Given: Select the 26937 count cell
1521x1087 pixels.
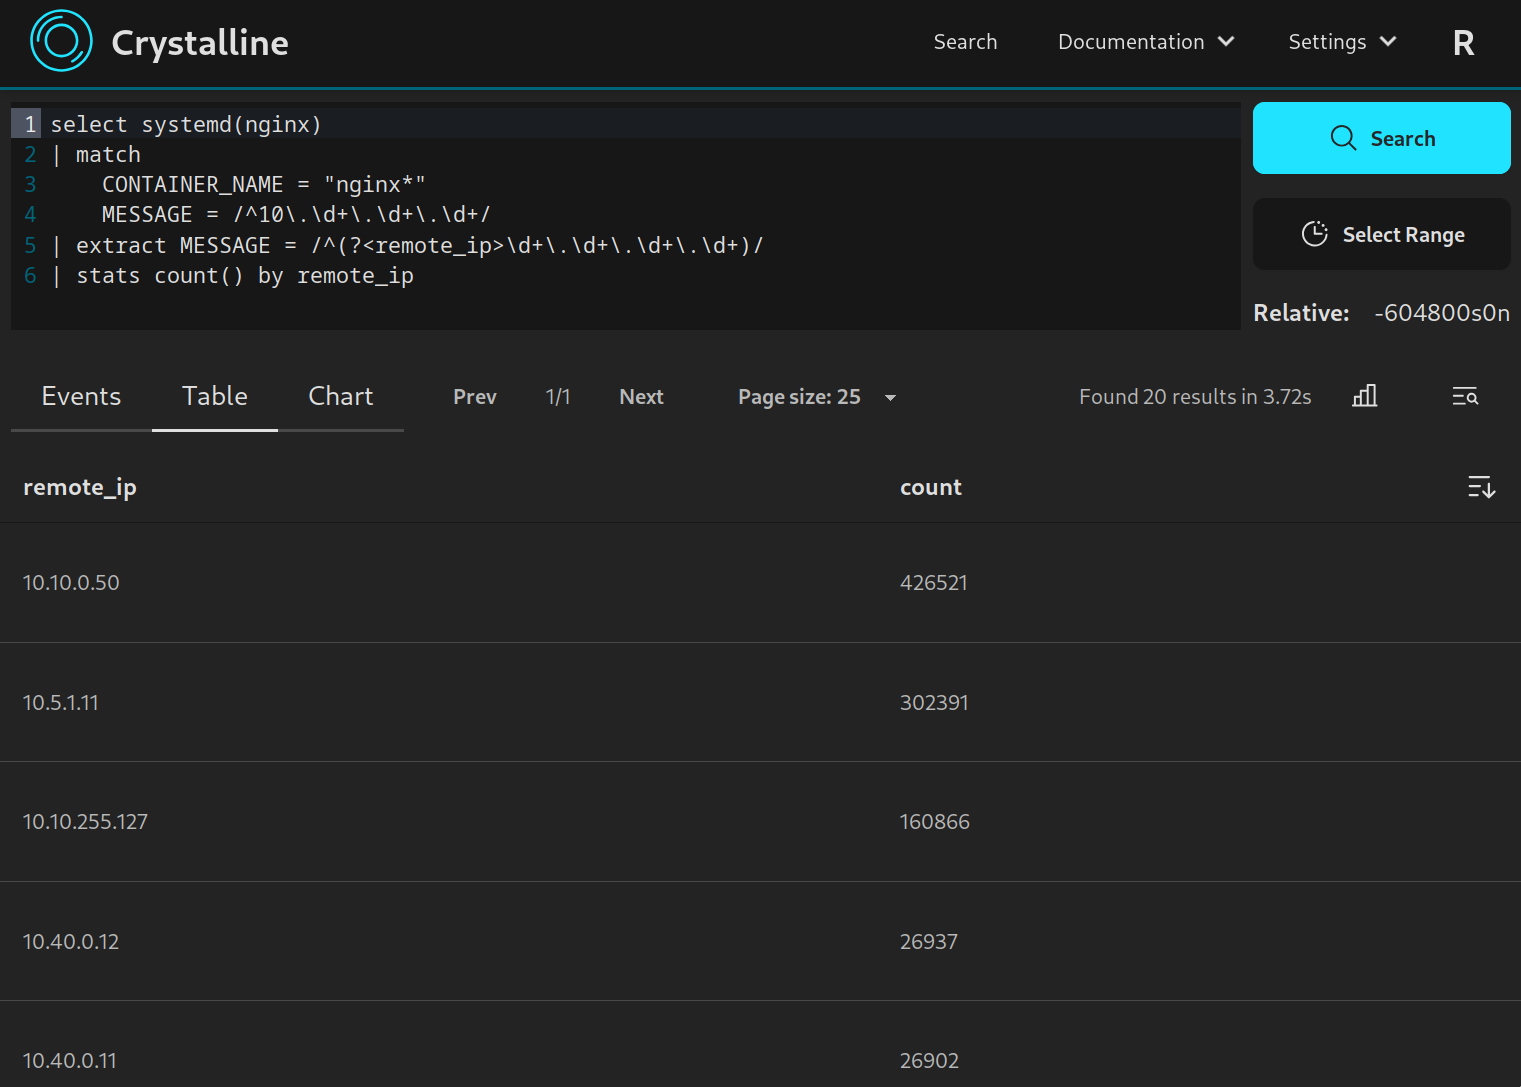Looking at the screenshot, I should coord(929,942).
